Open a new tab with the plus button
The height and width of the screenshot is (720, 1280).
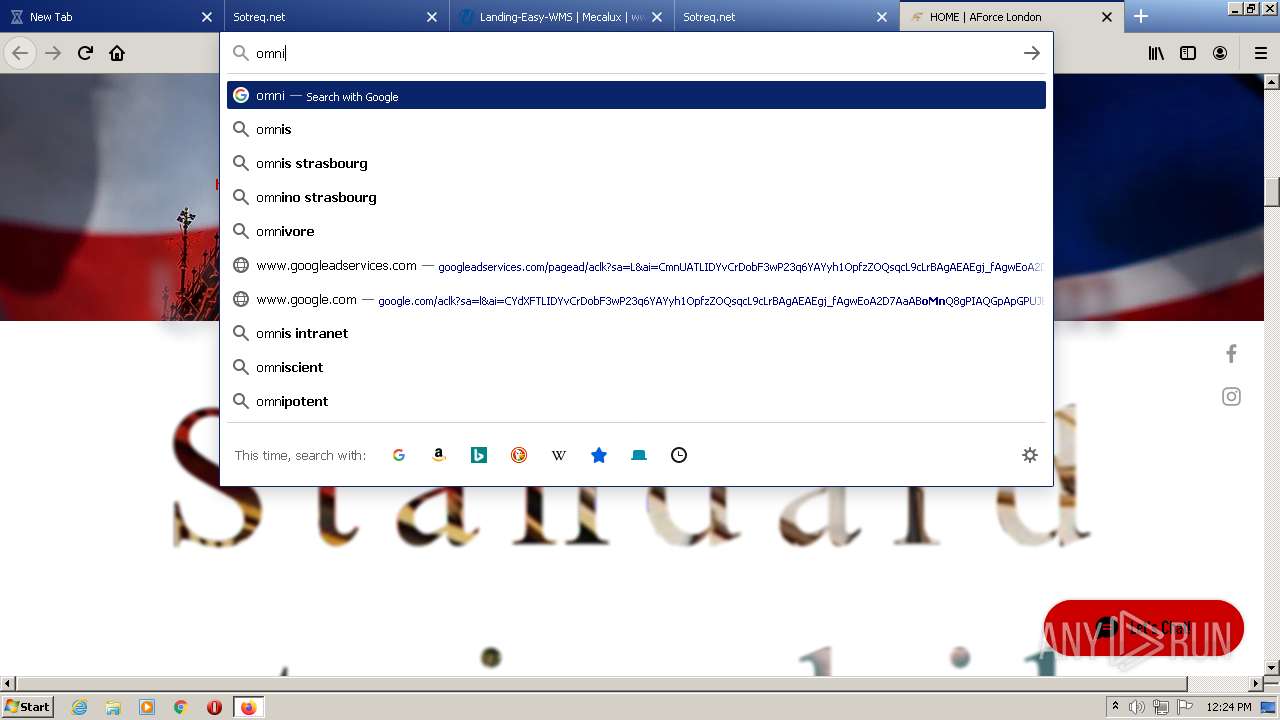1141,16
